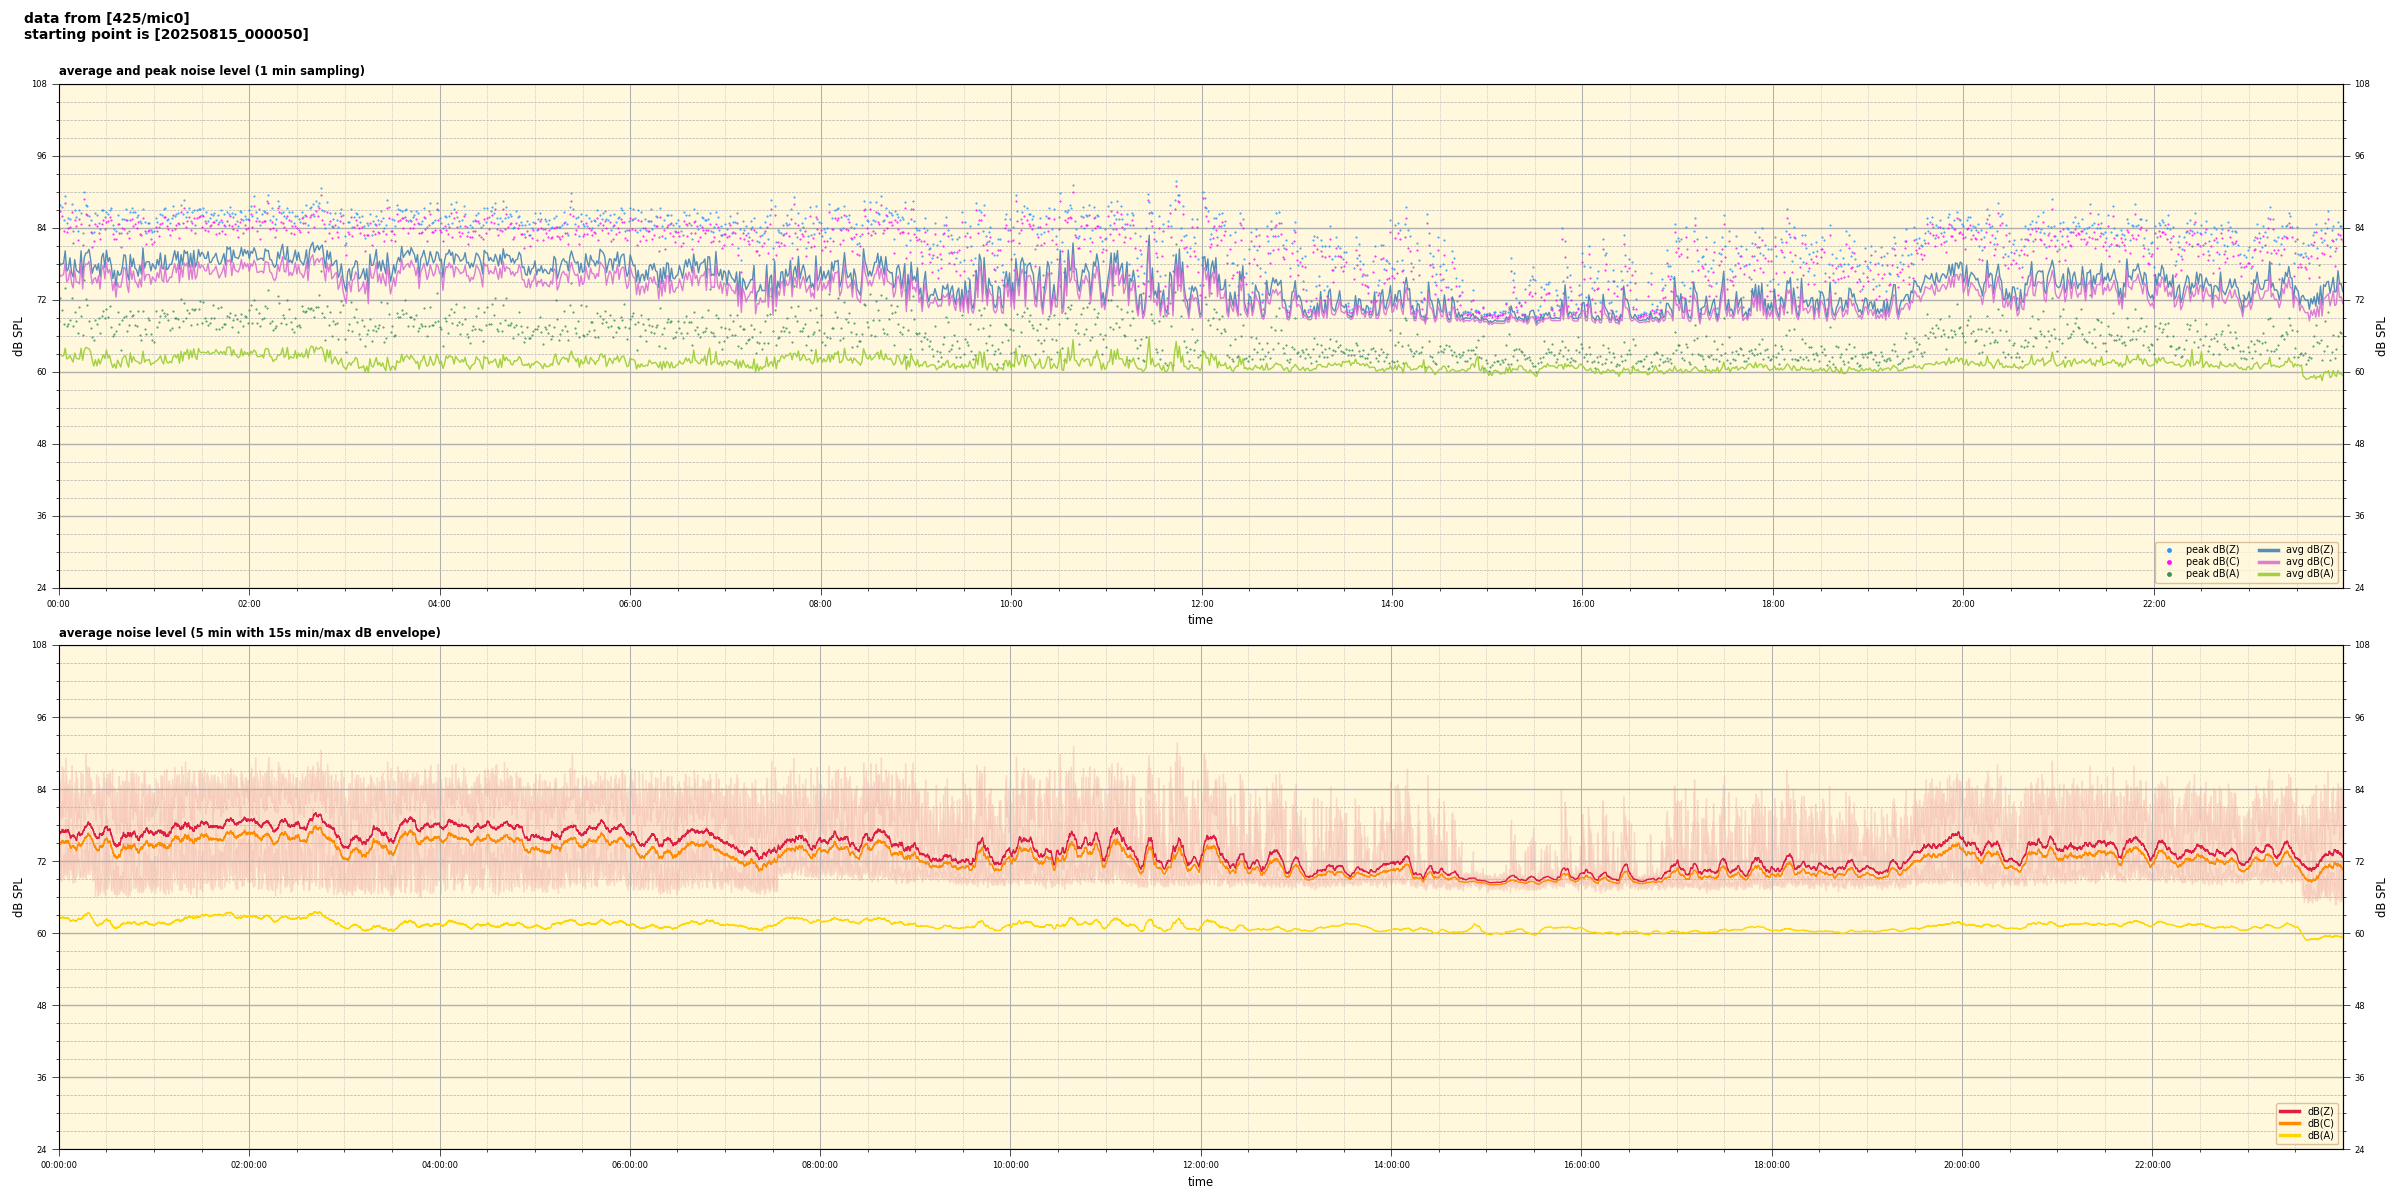This screenshot has height=1200, width=2400.
Task: Click the 12:00 tick on top chart
Action: (1201, 604)
